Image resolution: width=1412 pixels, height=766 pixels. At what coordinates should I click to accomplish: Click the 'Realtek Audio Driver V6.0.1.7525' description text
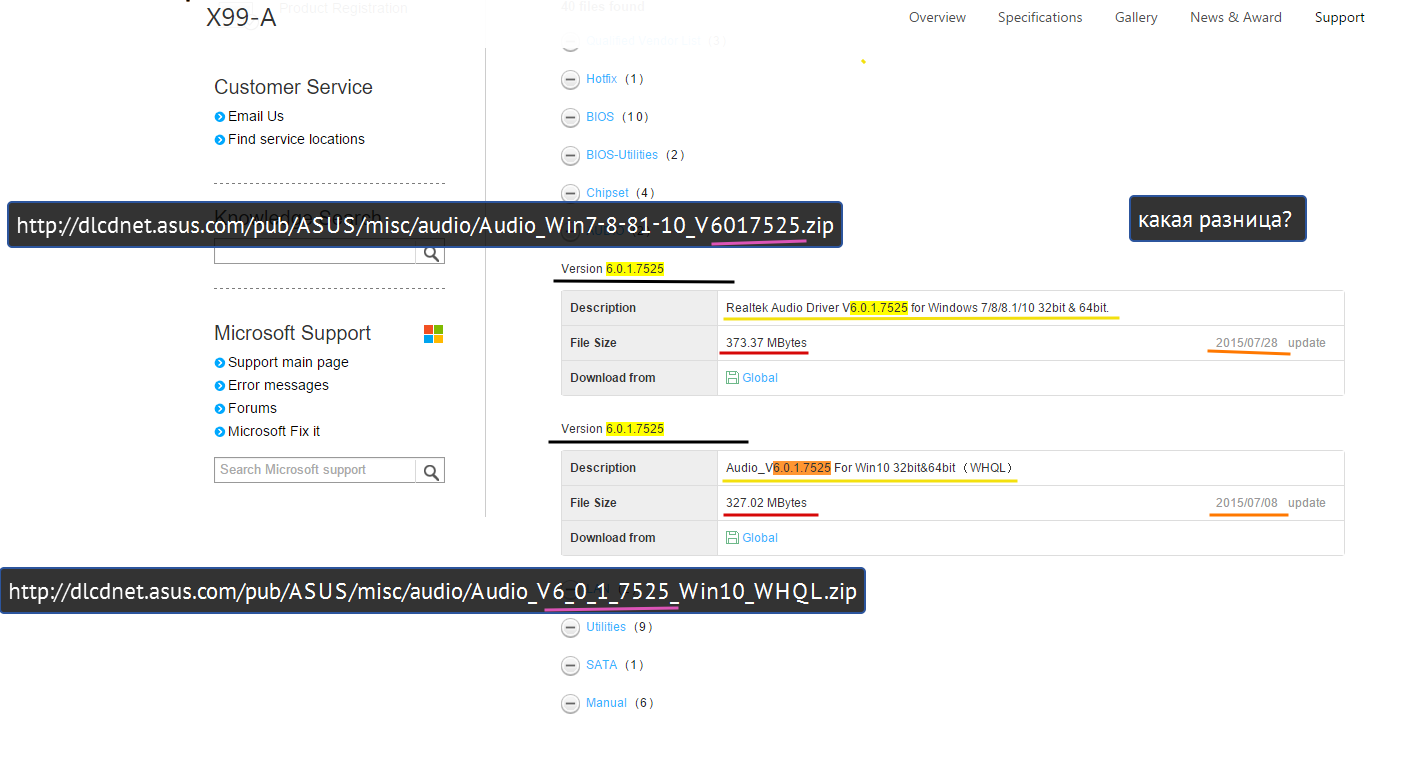coord(817,308)
